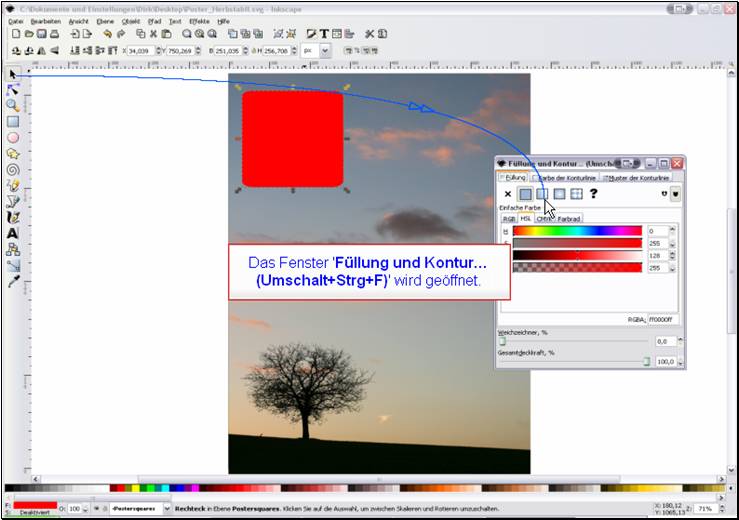The height and width of the screenshot is (520, 739).
Task: Select the Rectangle tool in toolbox
Action: pos(13,121)
